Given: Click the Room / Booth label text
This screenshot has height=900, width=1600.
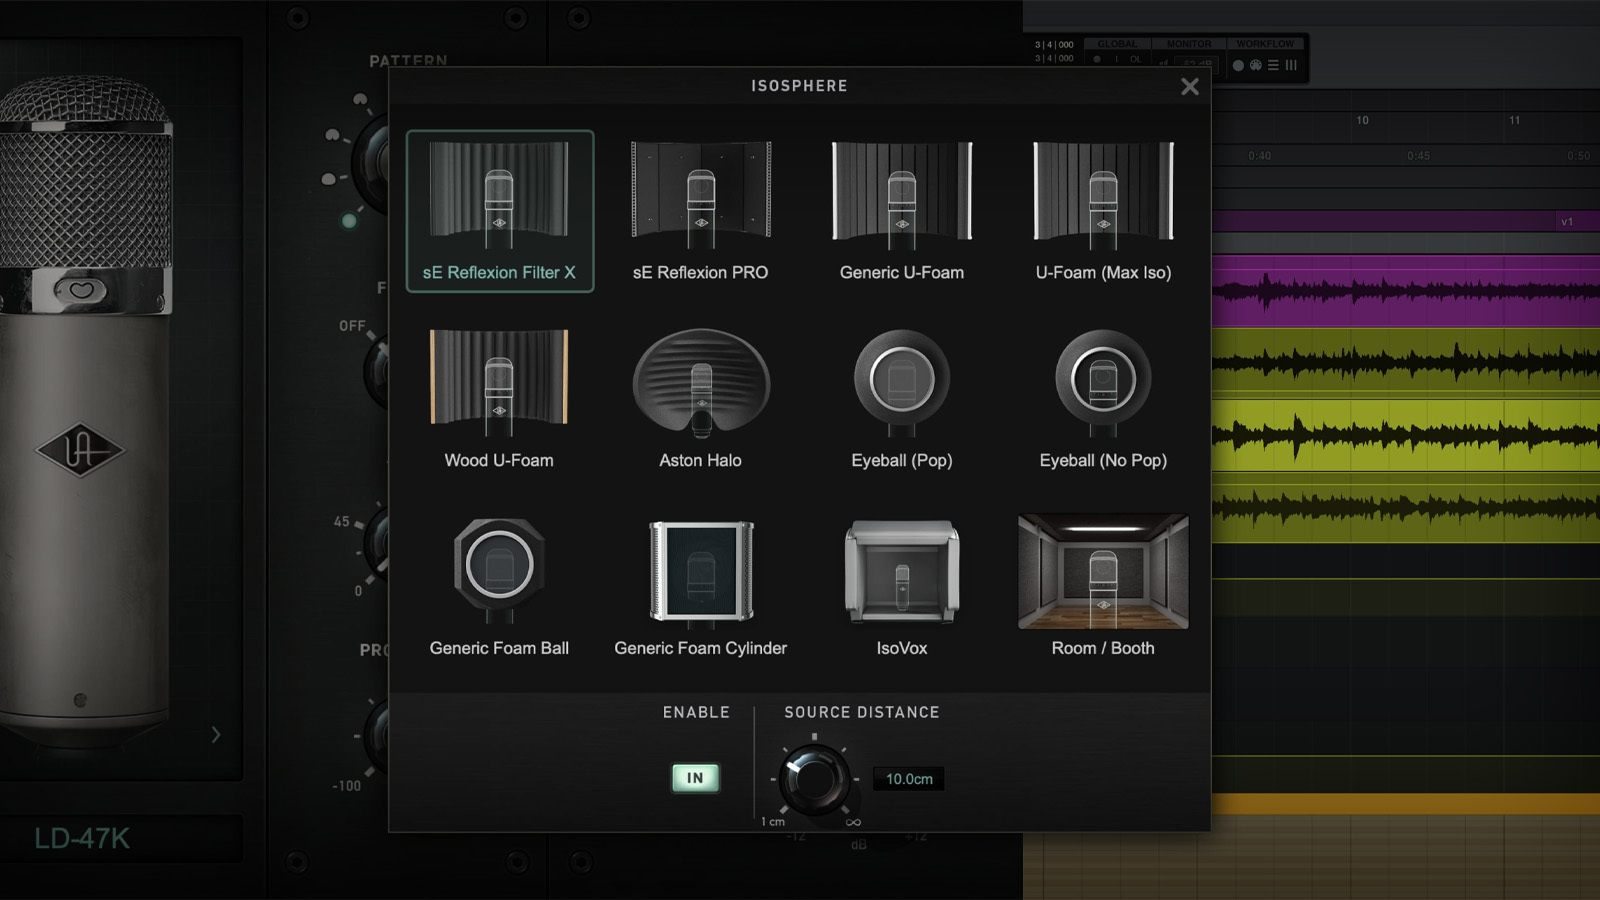Looking at the screenshot, I should [x=1103, y=648].
